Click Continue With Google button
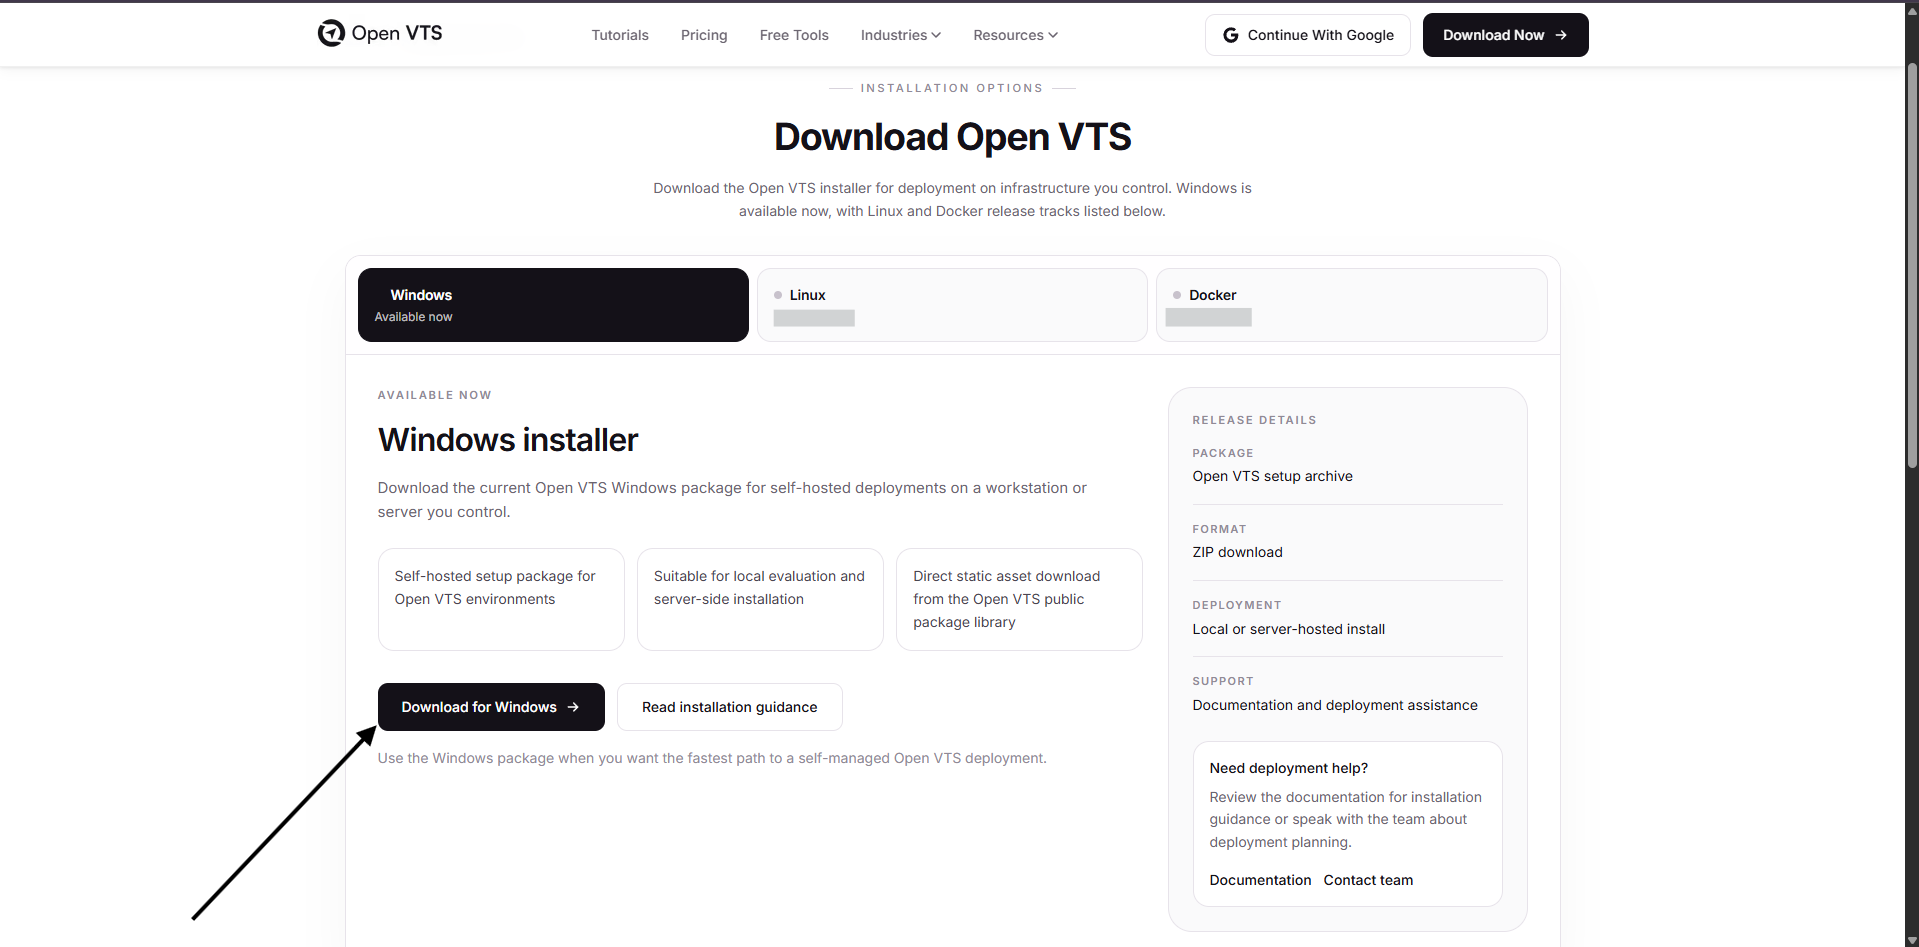Viewport: 1919px width, 947px height. 1308,35
